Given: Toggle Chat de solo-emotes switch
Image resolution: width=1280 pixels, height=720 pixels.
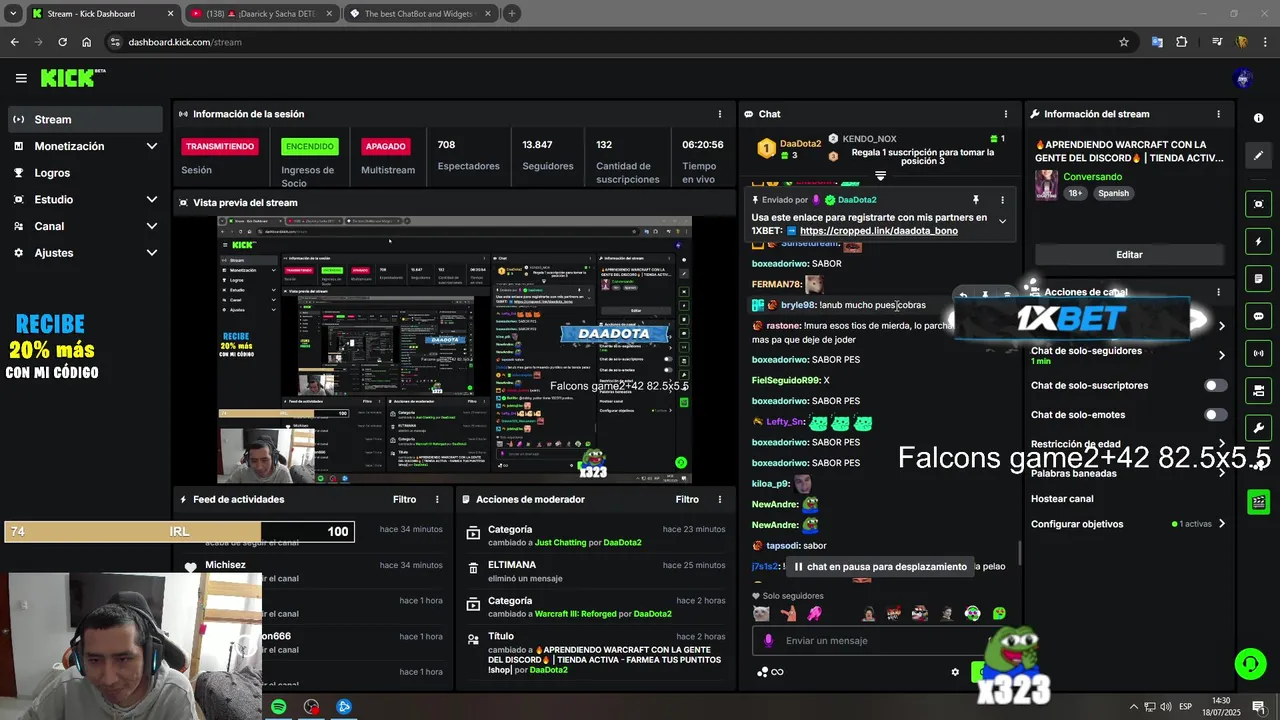Looking at the screenshot, I should pos(1215,415).
